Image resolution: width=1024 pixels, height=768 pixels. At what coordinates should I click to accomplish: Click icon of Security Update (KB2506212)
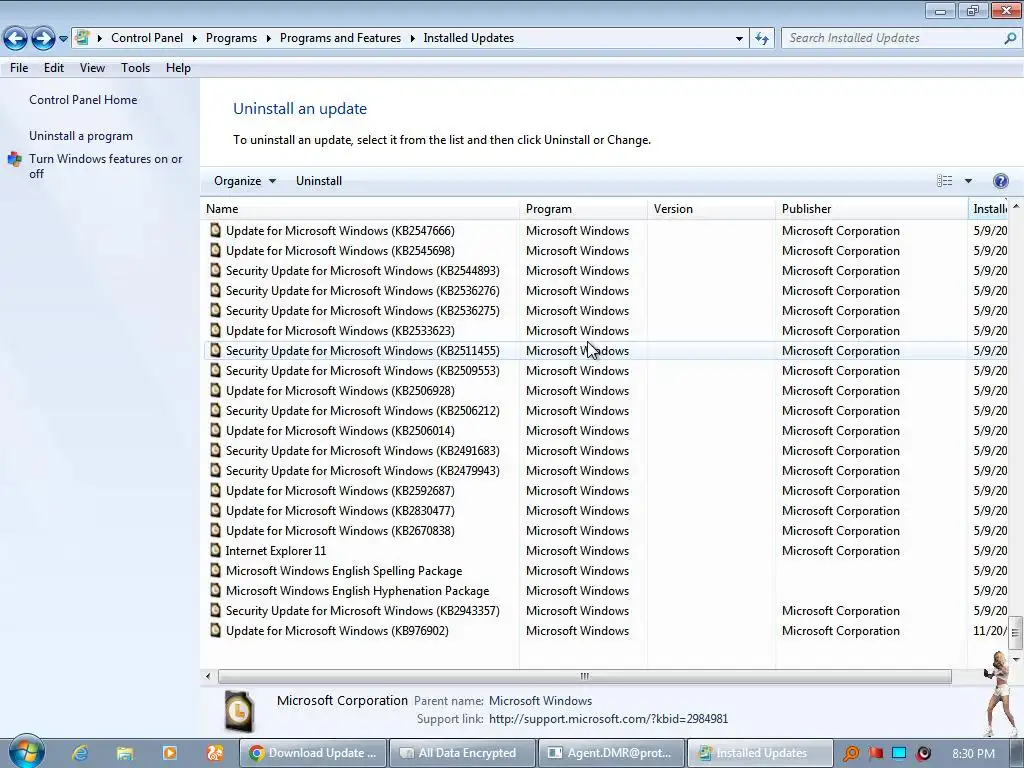[216, 411]
